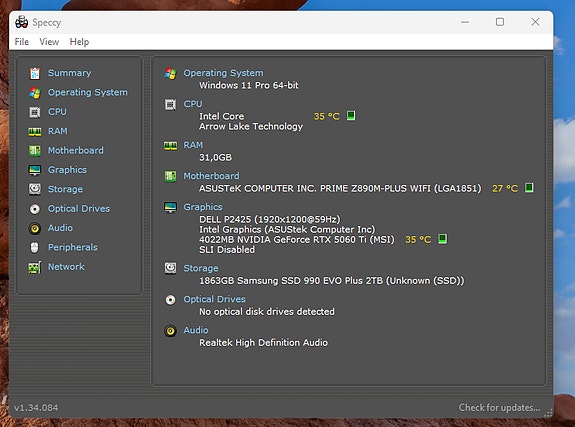575x427 pixels.
Task: Open the Help menu
Action: pyautogui.click(x=79, y=42)
